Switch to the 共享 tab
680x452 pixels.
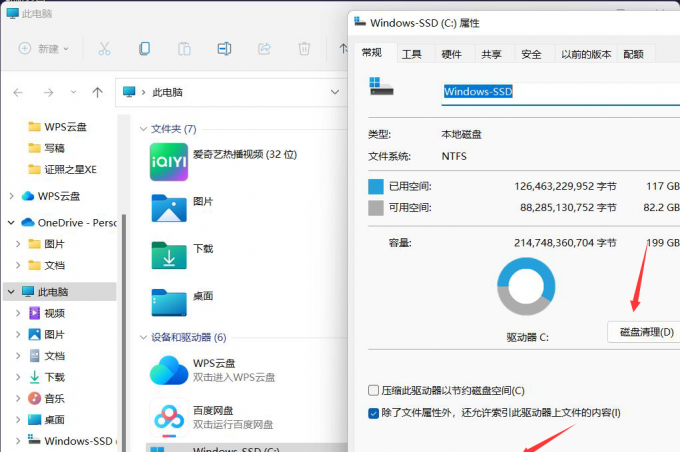(491, 54)
